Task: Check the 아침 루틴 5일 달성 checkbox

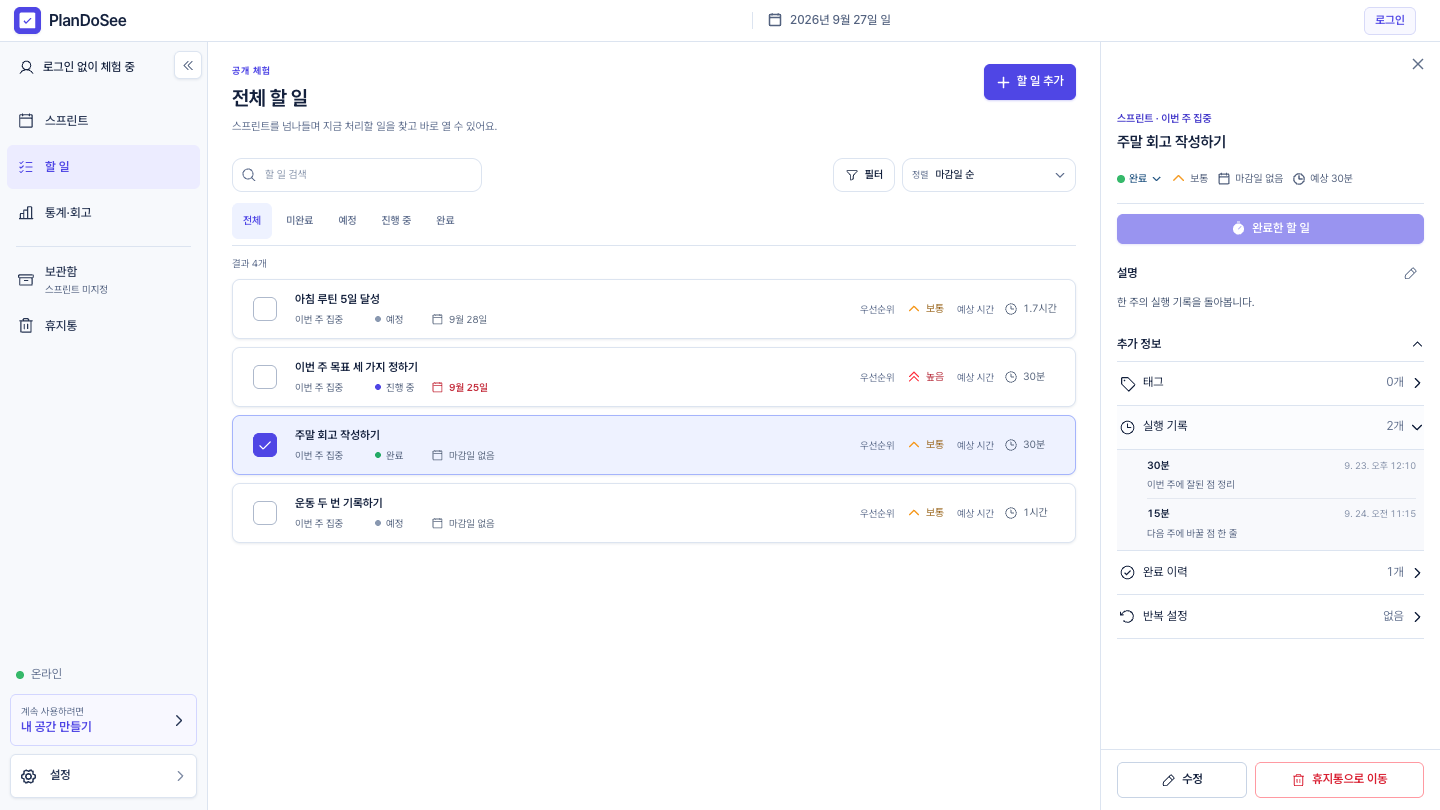Action: pyautogui.click(x=265, y=309)
